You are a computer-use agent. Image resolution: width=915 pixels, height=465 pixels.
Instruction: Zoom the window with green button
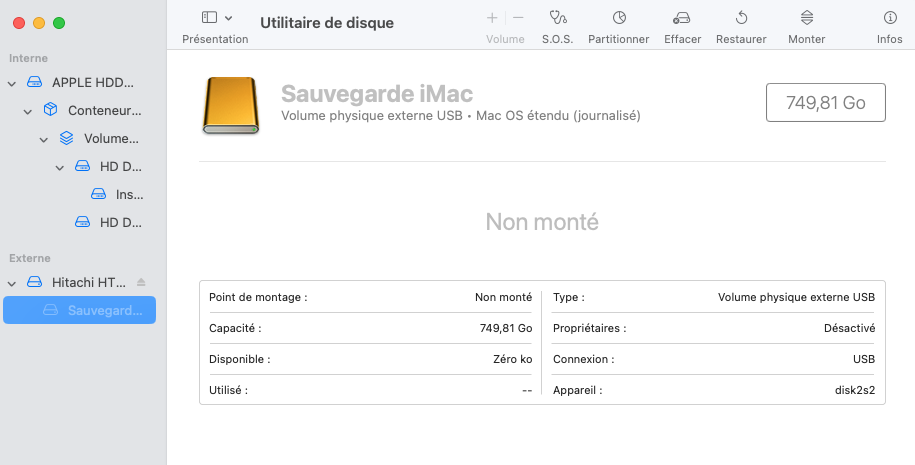pyautogui.click(x=59, y=23)
